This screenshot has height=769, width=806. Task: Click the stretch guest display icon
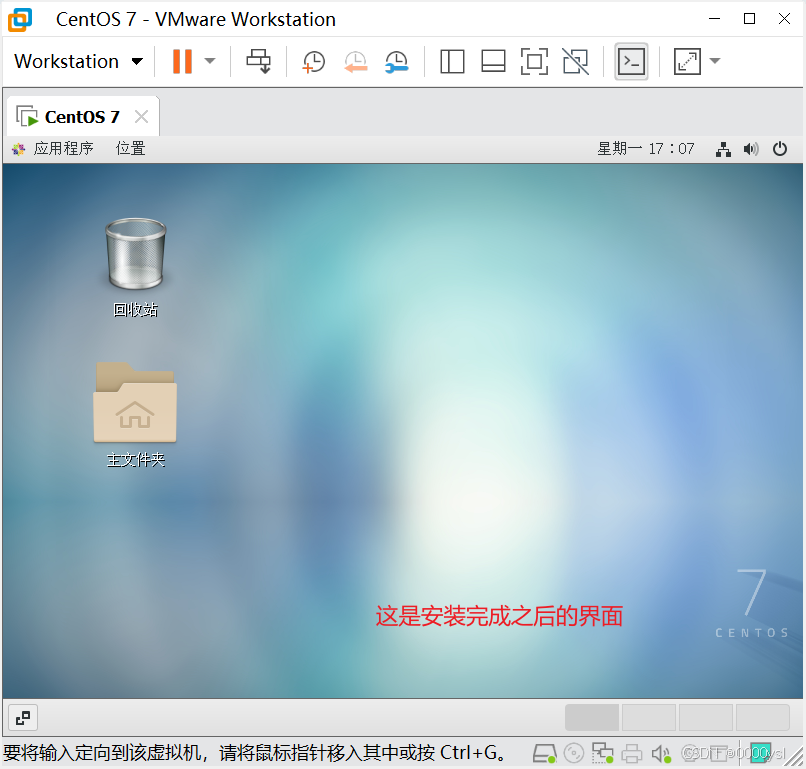point(687,61)
